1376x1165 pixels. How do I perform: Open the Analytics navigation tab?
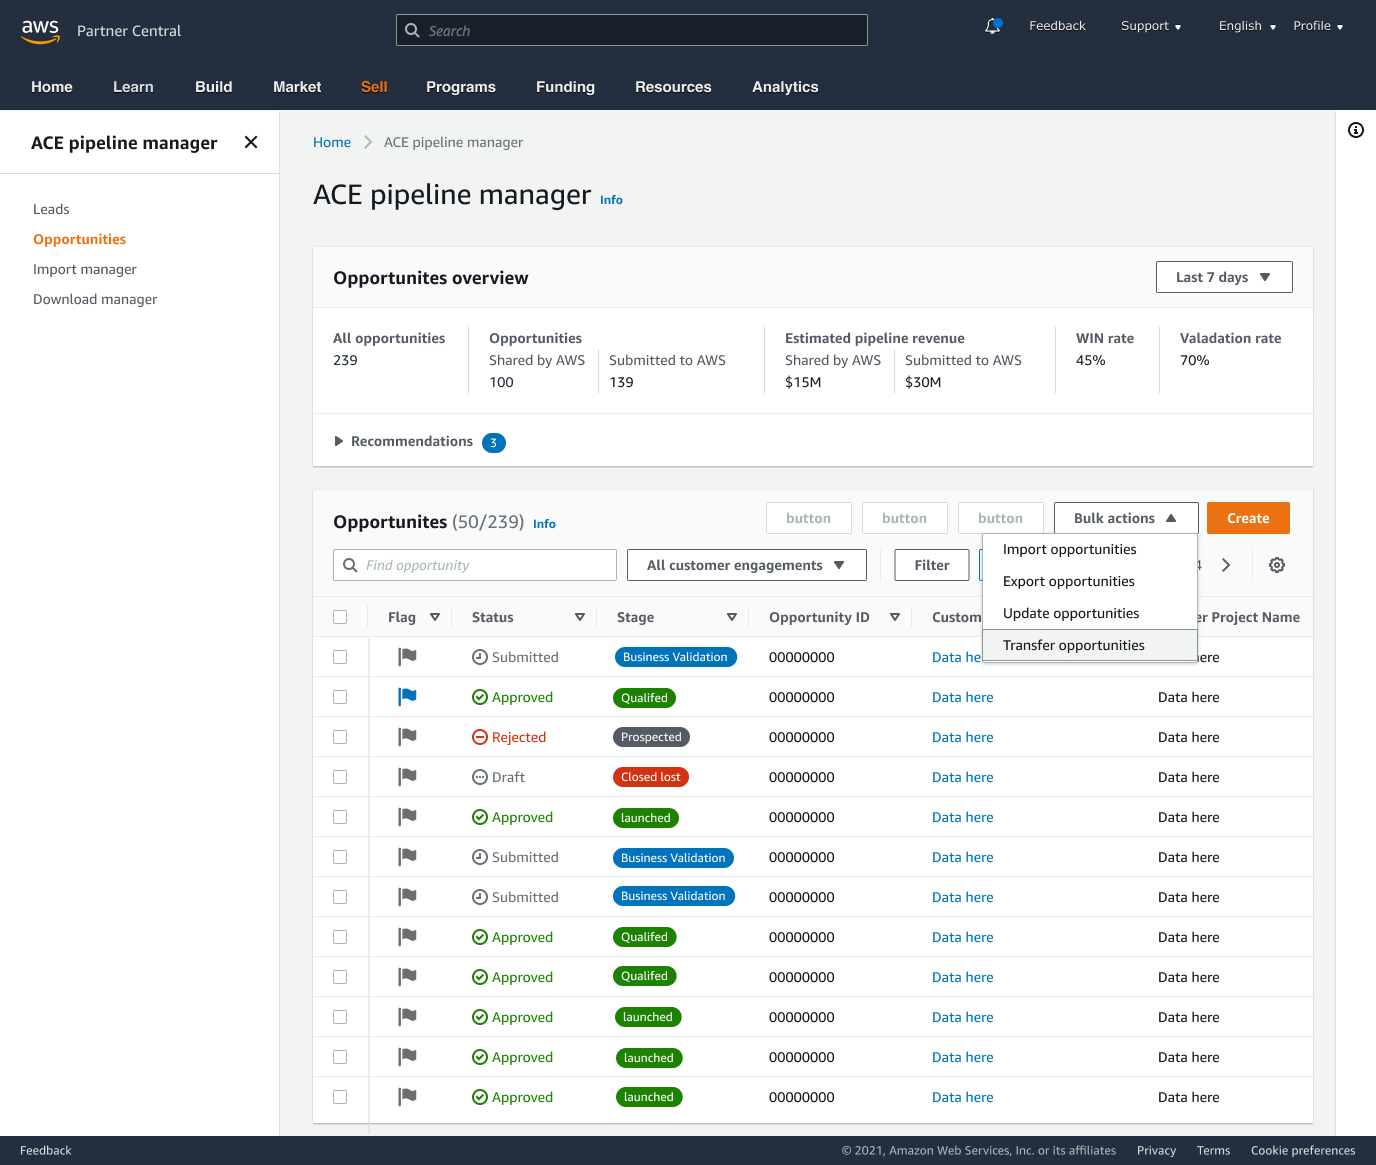[785, 87]
